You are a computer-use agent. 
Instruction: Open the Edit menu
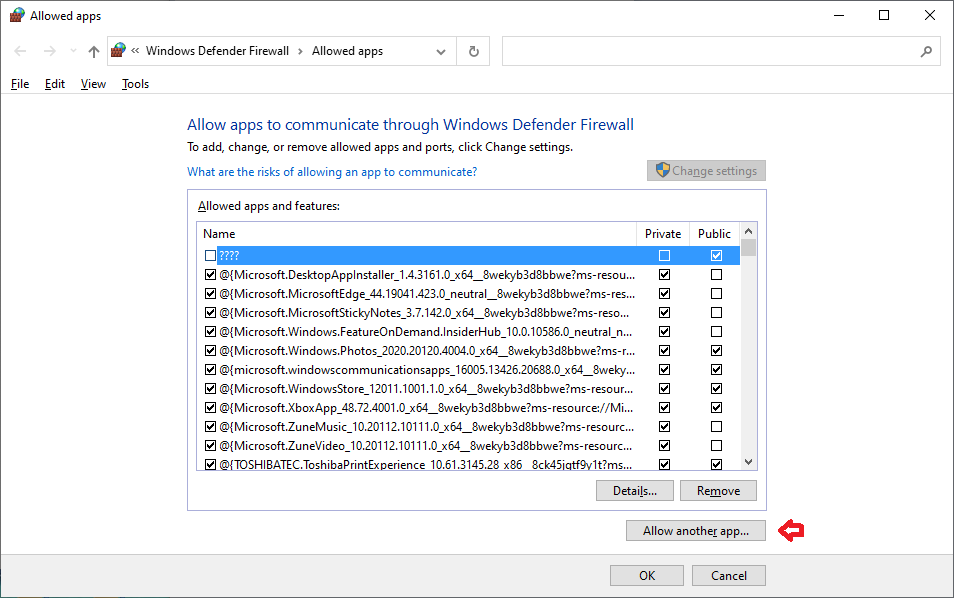coord(55,84)
